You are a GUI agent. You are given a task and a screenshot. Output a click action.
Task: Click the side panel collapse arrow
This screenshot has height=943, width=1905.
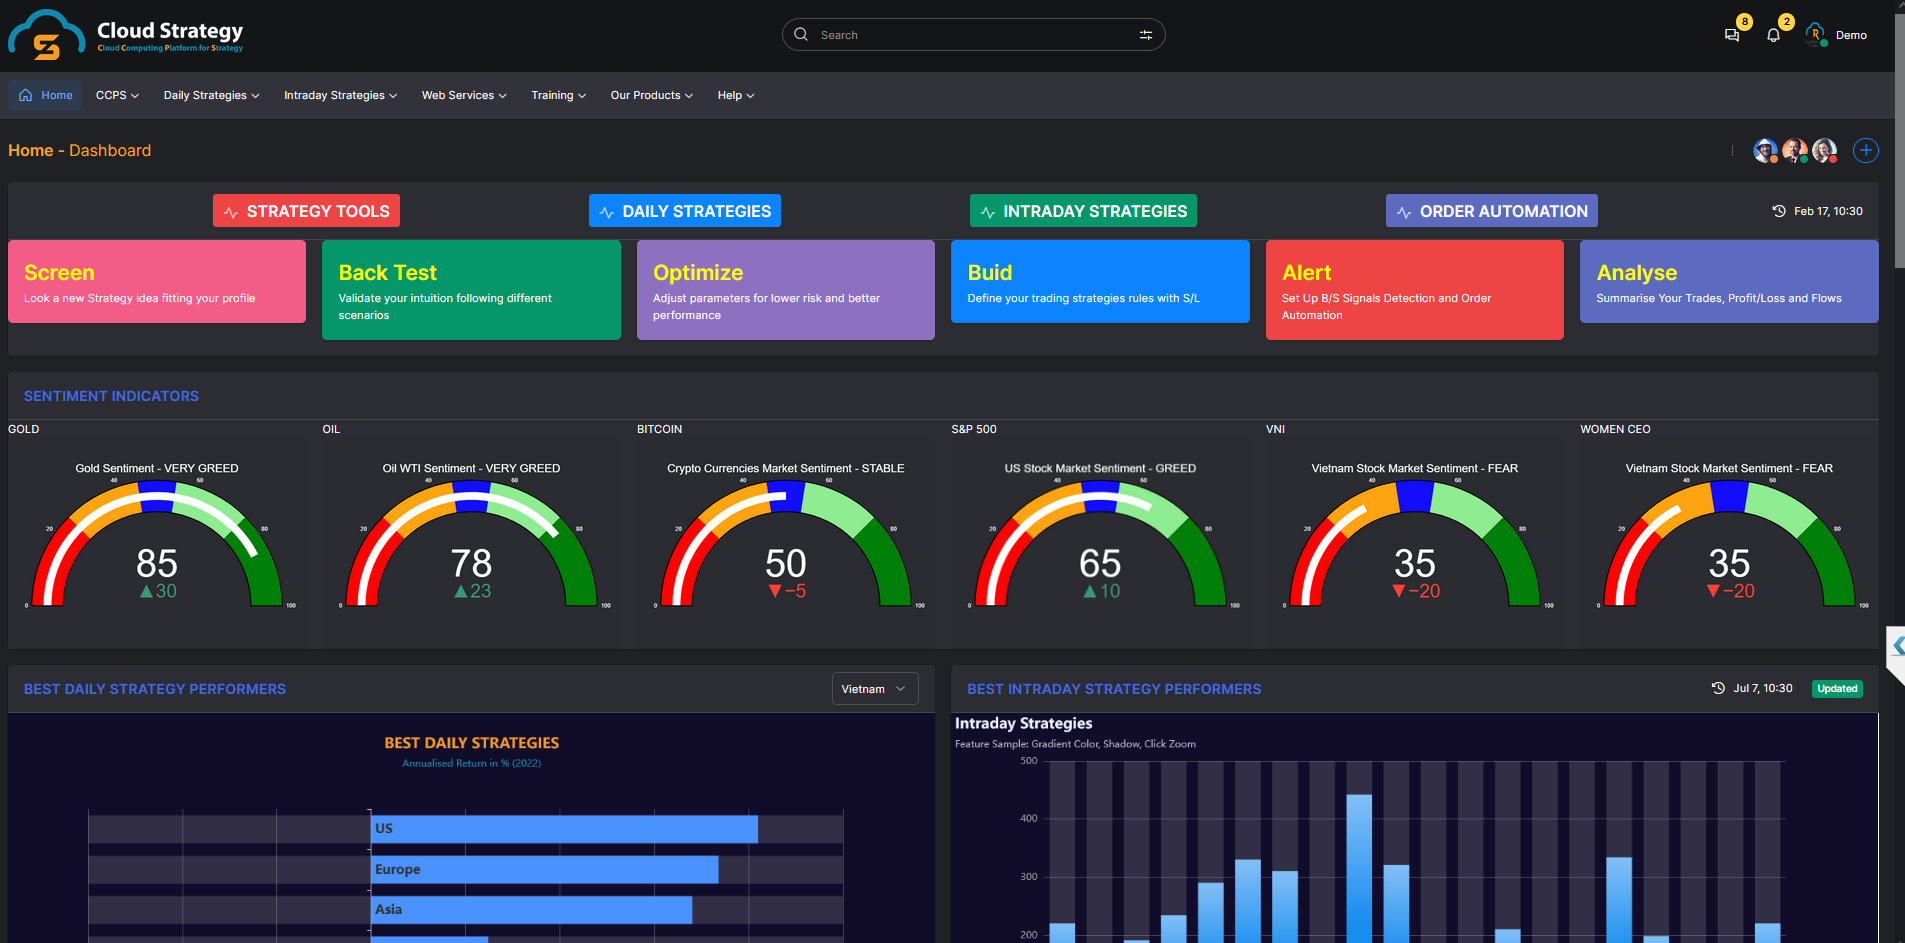click(x=1897, y=647)
